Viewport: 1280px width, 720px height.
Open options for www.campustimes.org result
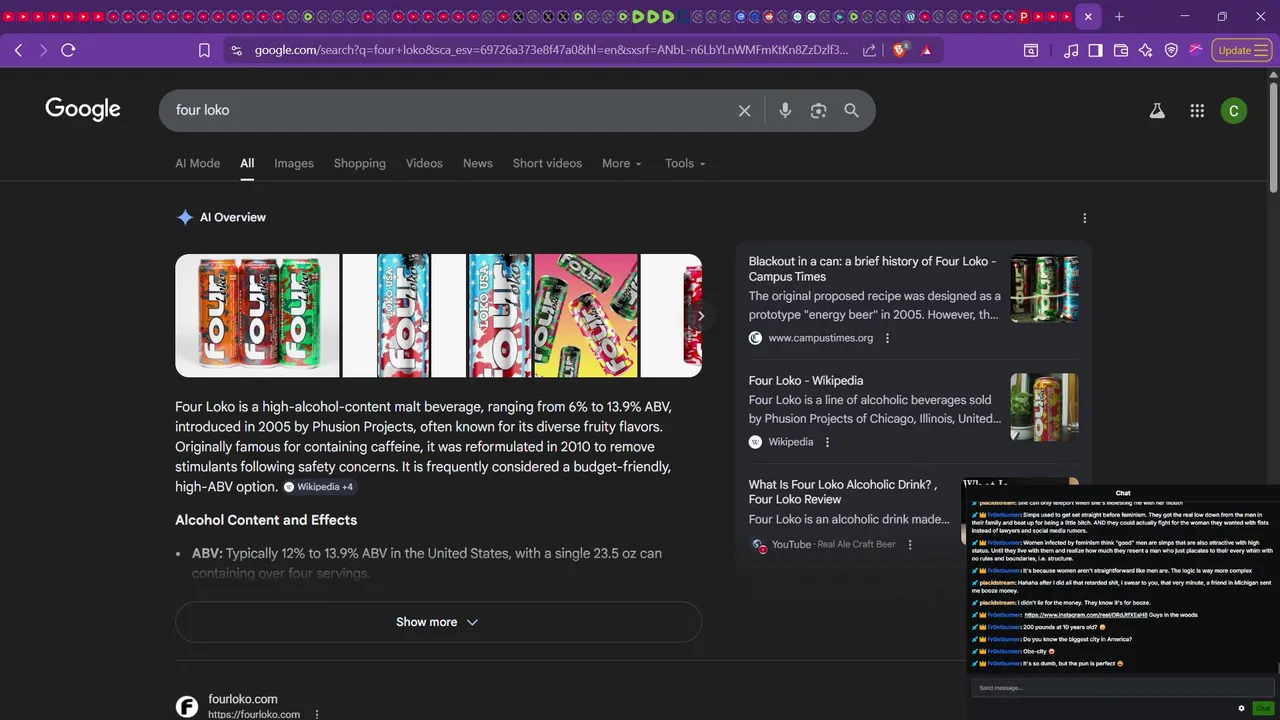click(x=887, y=338)
